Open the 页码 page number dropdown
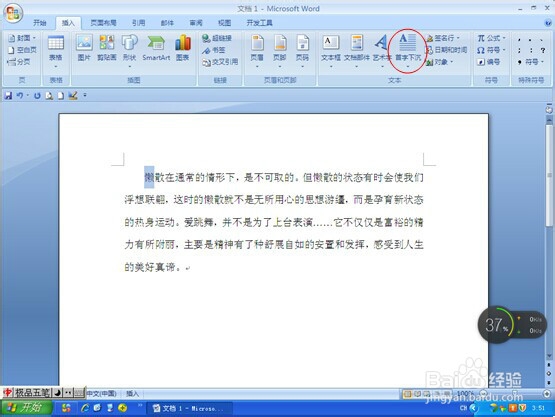Viewport: 555px width, 417px height. 302,51
